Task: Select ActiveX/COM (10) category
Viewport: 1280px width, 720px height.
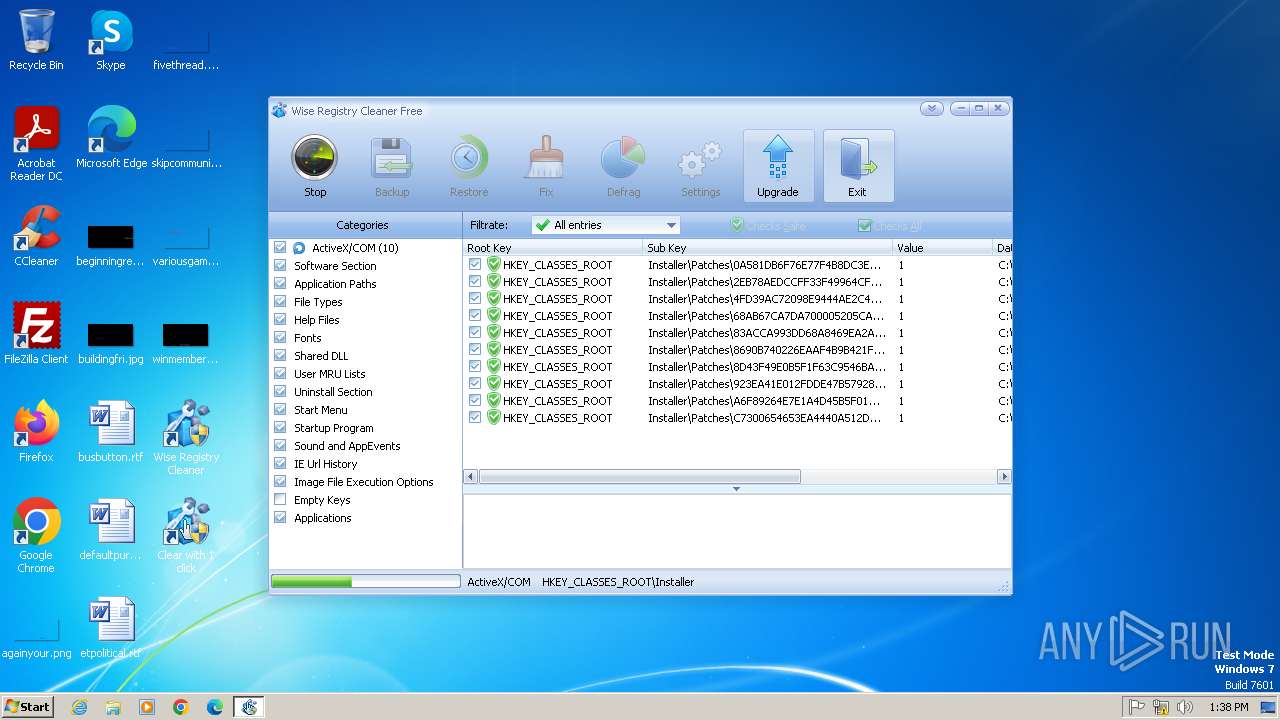Action: (355, 248)
